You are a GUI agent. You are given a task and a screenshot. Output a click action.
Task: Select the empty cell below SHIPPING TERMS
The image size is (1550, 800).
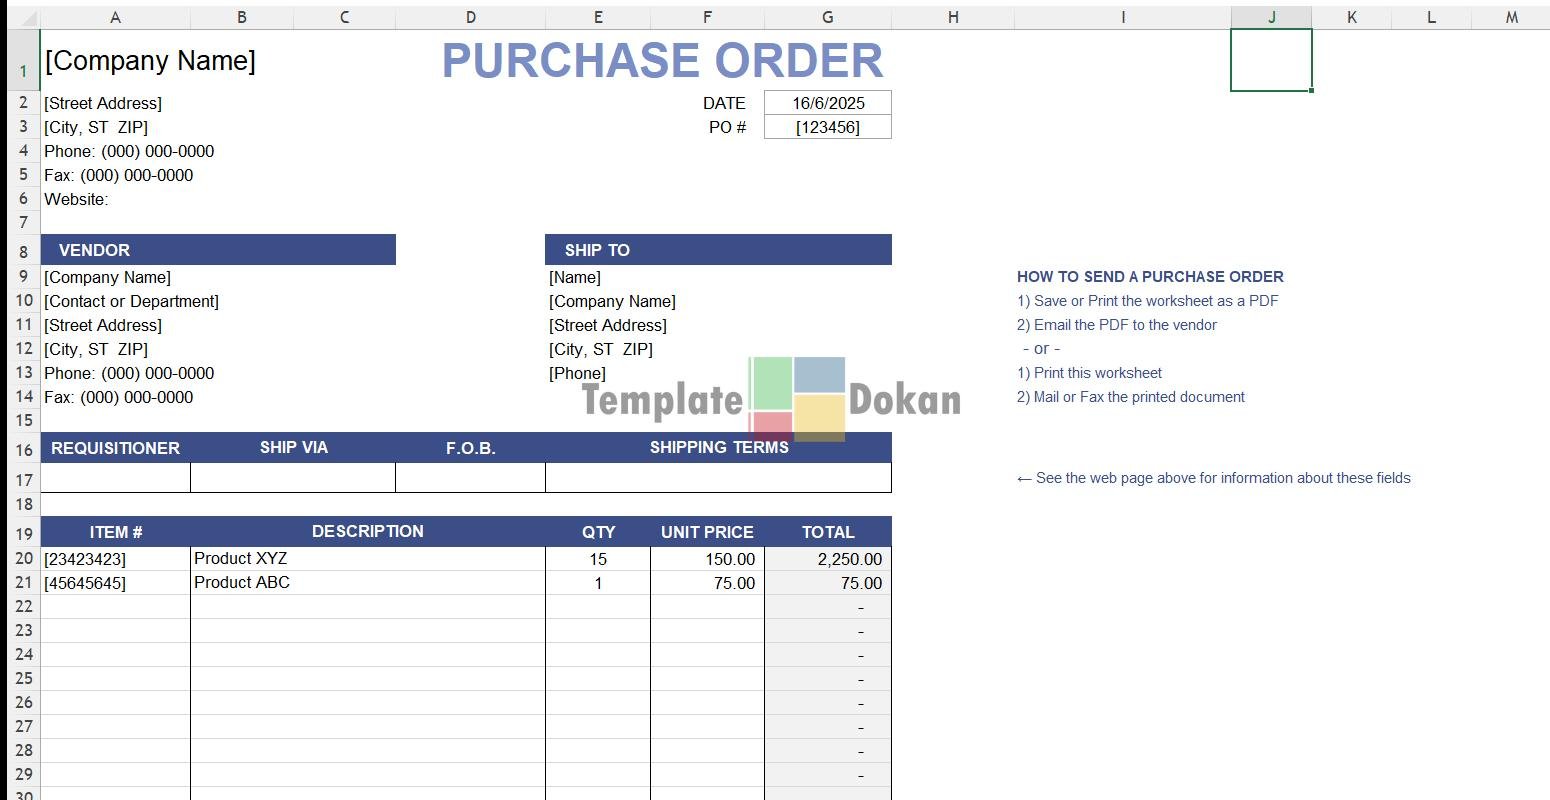pyautogui.click(x=717, y=478)
